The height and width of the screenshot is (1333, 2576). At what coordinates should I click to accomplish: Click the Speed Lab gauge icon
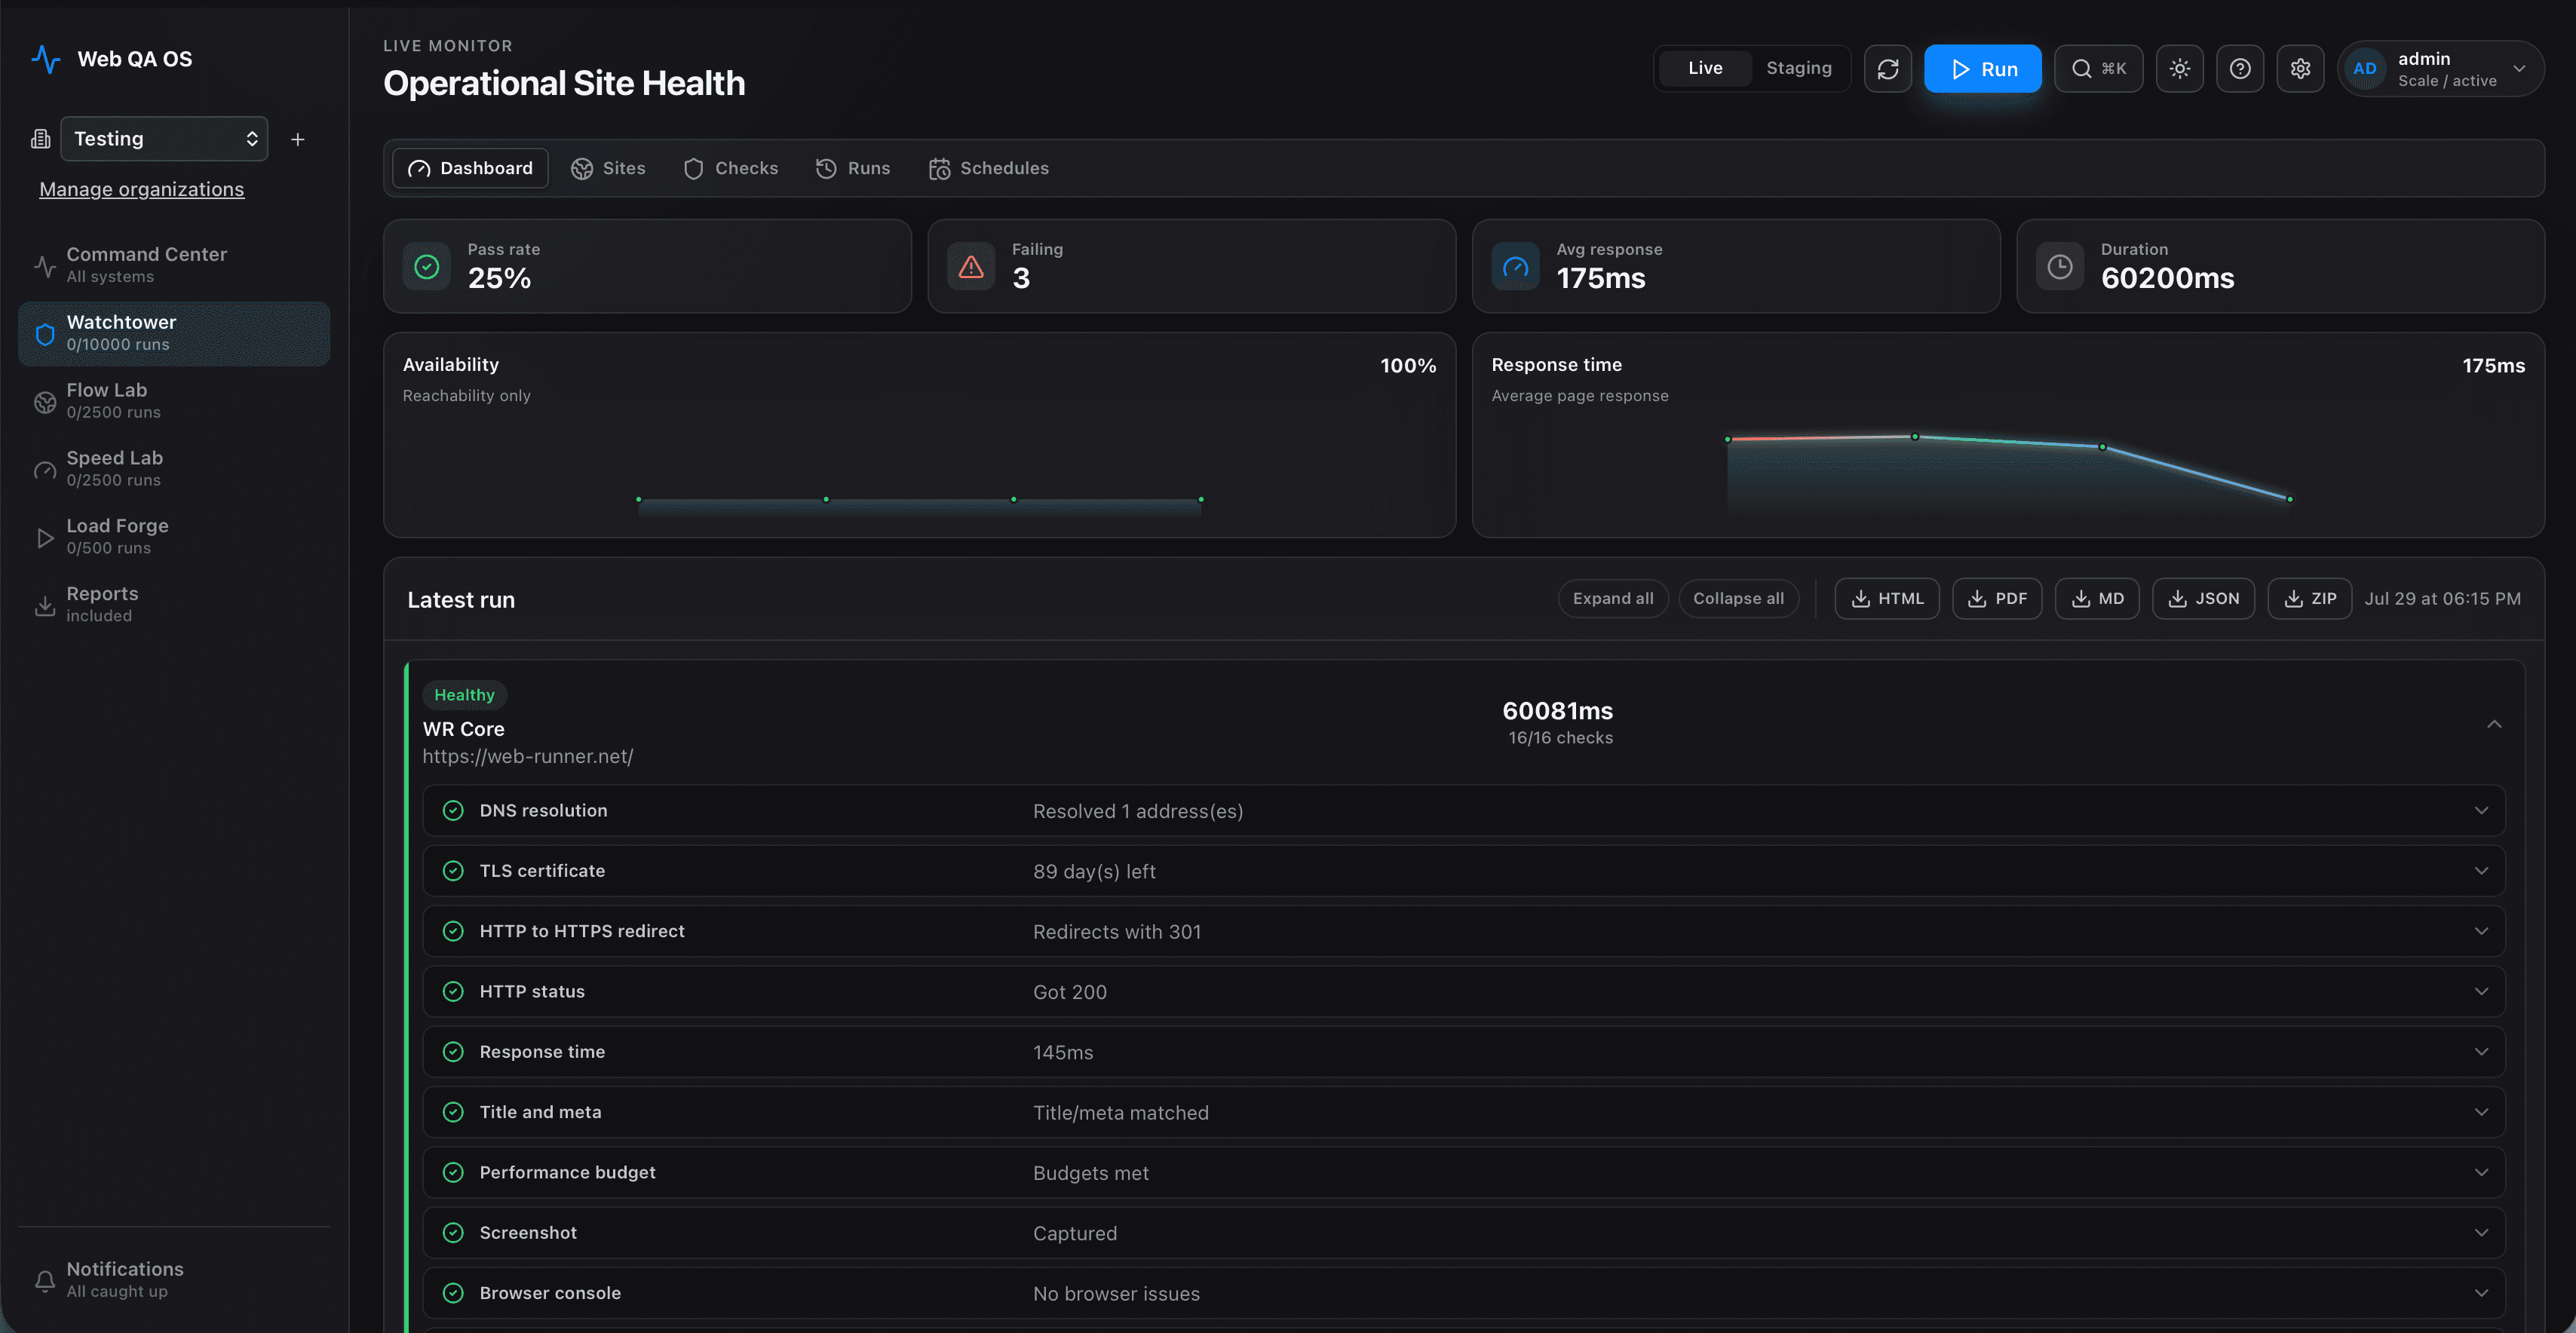point(45,470)
